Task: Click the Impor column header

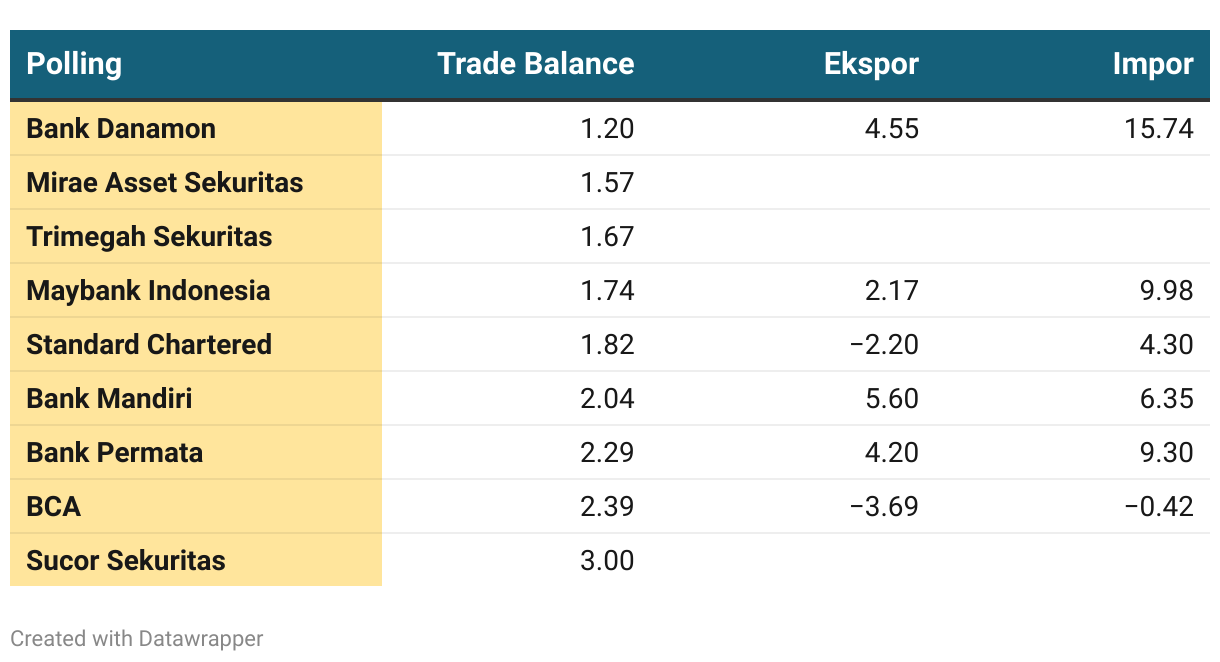Action: point(1152,64)
